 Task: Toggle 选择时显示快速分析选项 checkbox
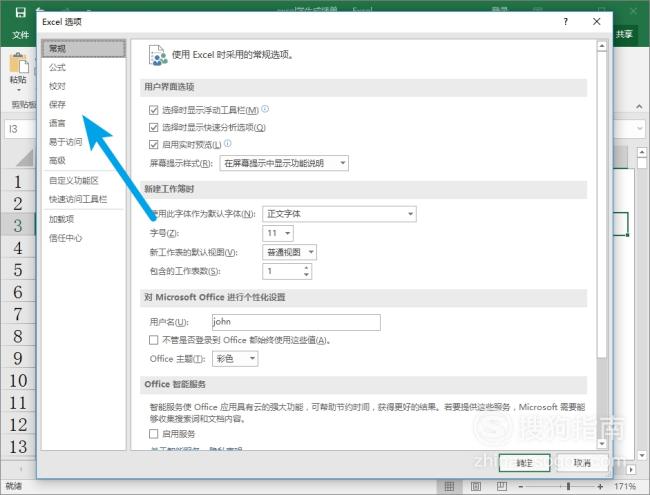point(153,127)
